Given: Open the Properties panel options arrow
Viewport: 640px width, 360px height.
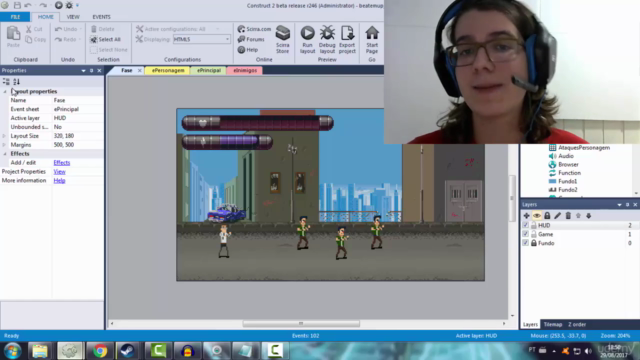Looking at the screenshot, I should point(84,71).
